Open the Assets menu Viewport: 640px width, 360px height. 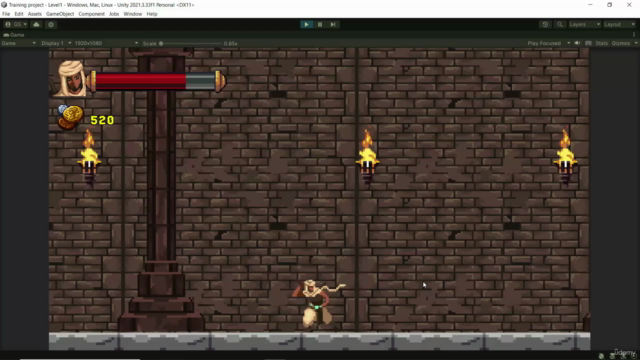(x=35, y=14)
